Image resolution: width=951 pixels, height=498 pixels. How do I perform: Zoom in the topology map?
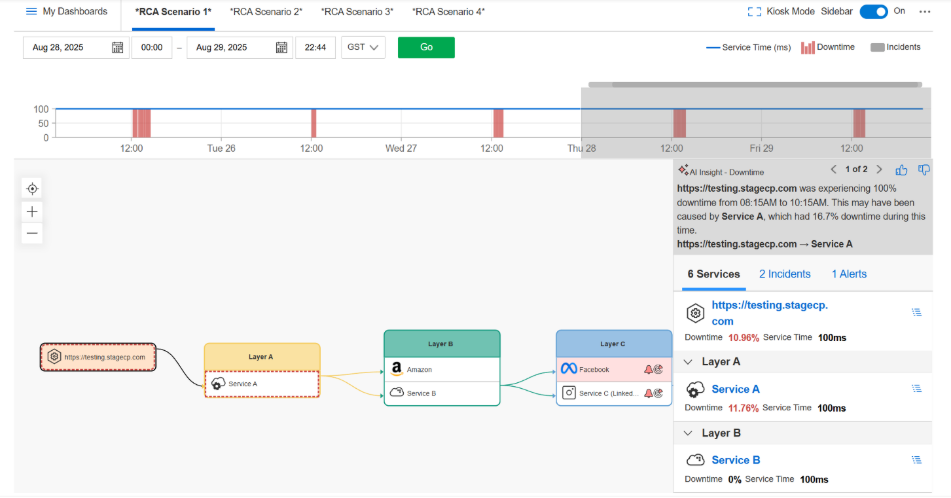pyautogui.click(x=32, y=212)
